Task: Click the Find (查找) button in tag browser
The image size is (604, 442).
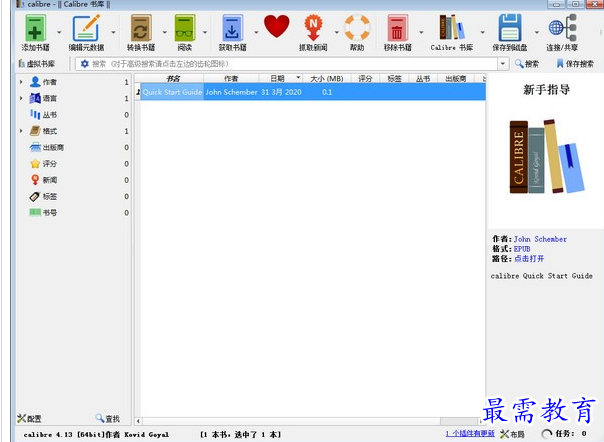Action: click(107, 418)
